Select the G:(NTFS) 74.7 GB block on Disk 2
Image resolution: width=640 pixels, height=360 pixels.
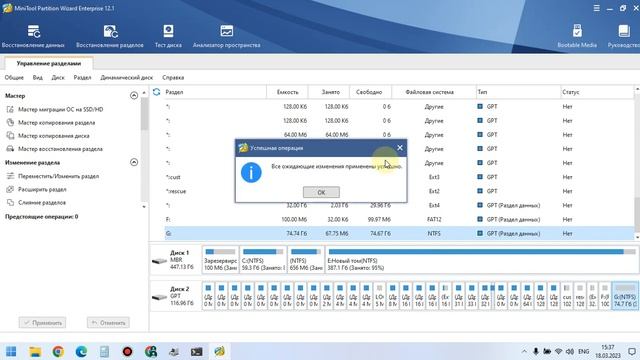pos(625,296)
